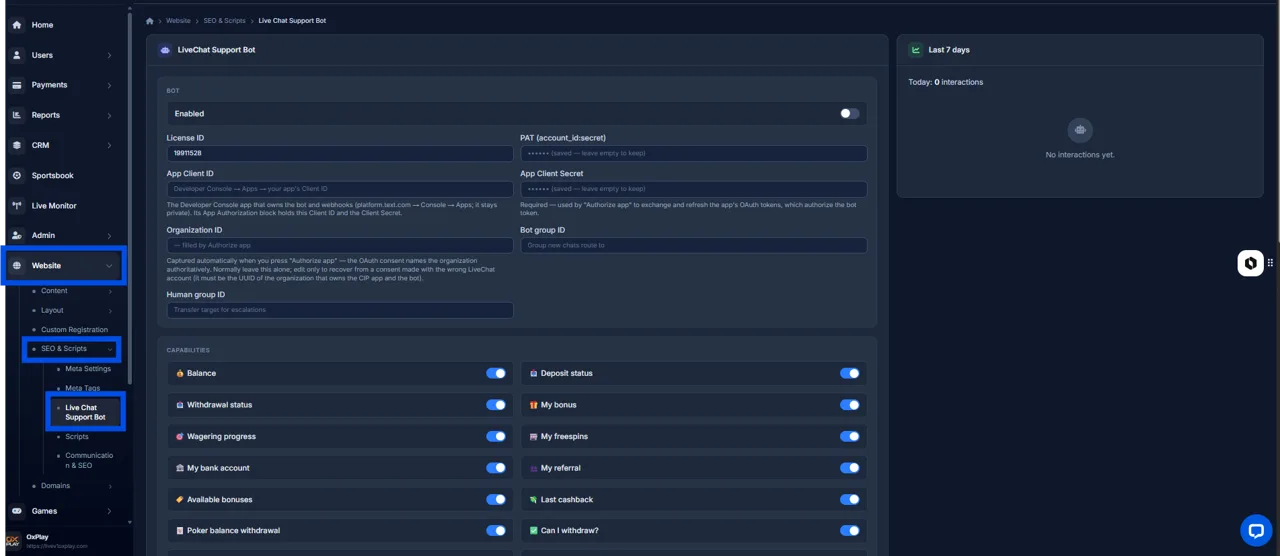Open Custom Registration in sidebar
The height and width of the screenshot is (556, 1280).
point(74,330)
